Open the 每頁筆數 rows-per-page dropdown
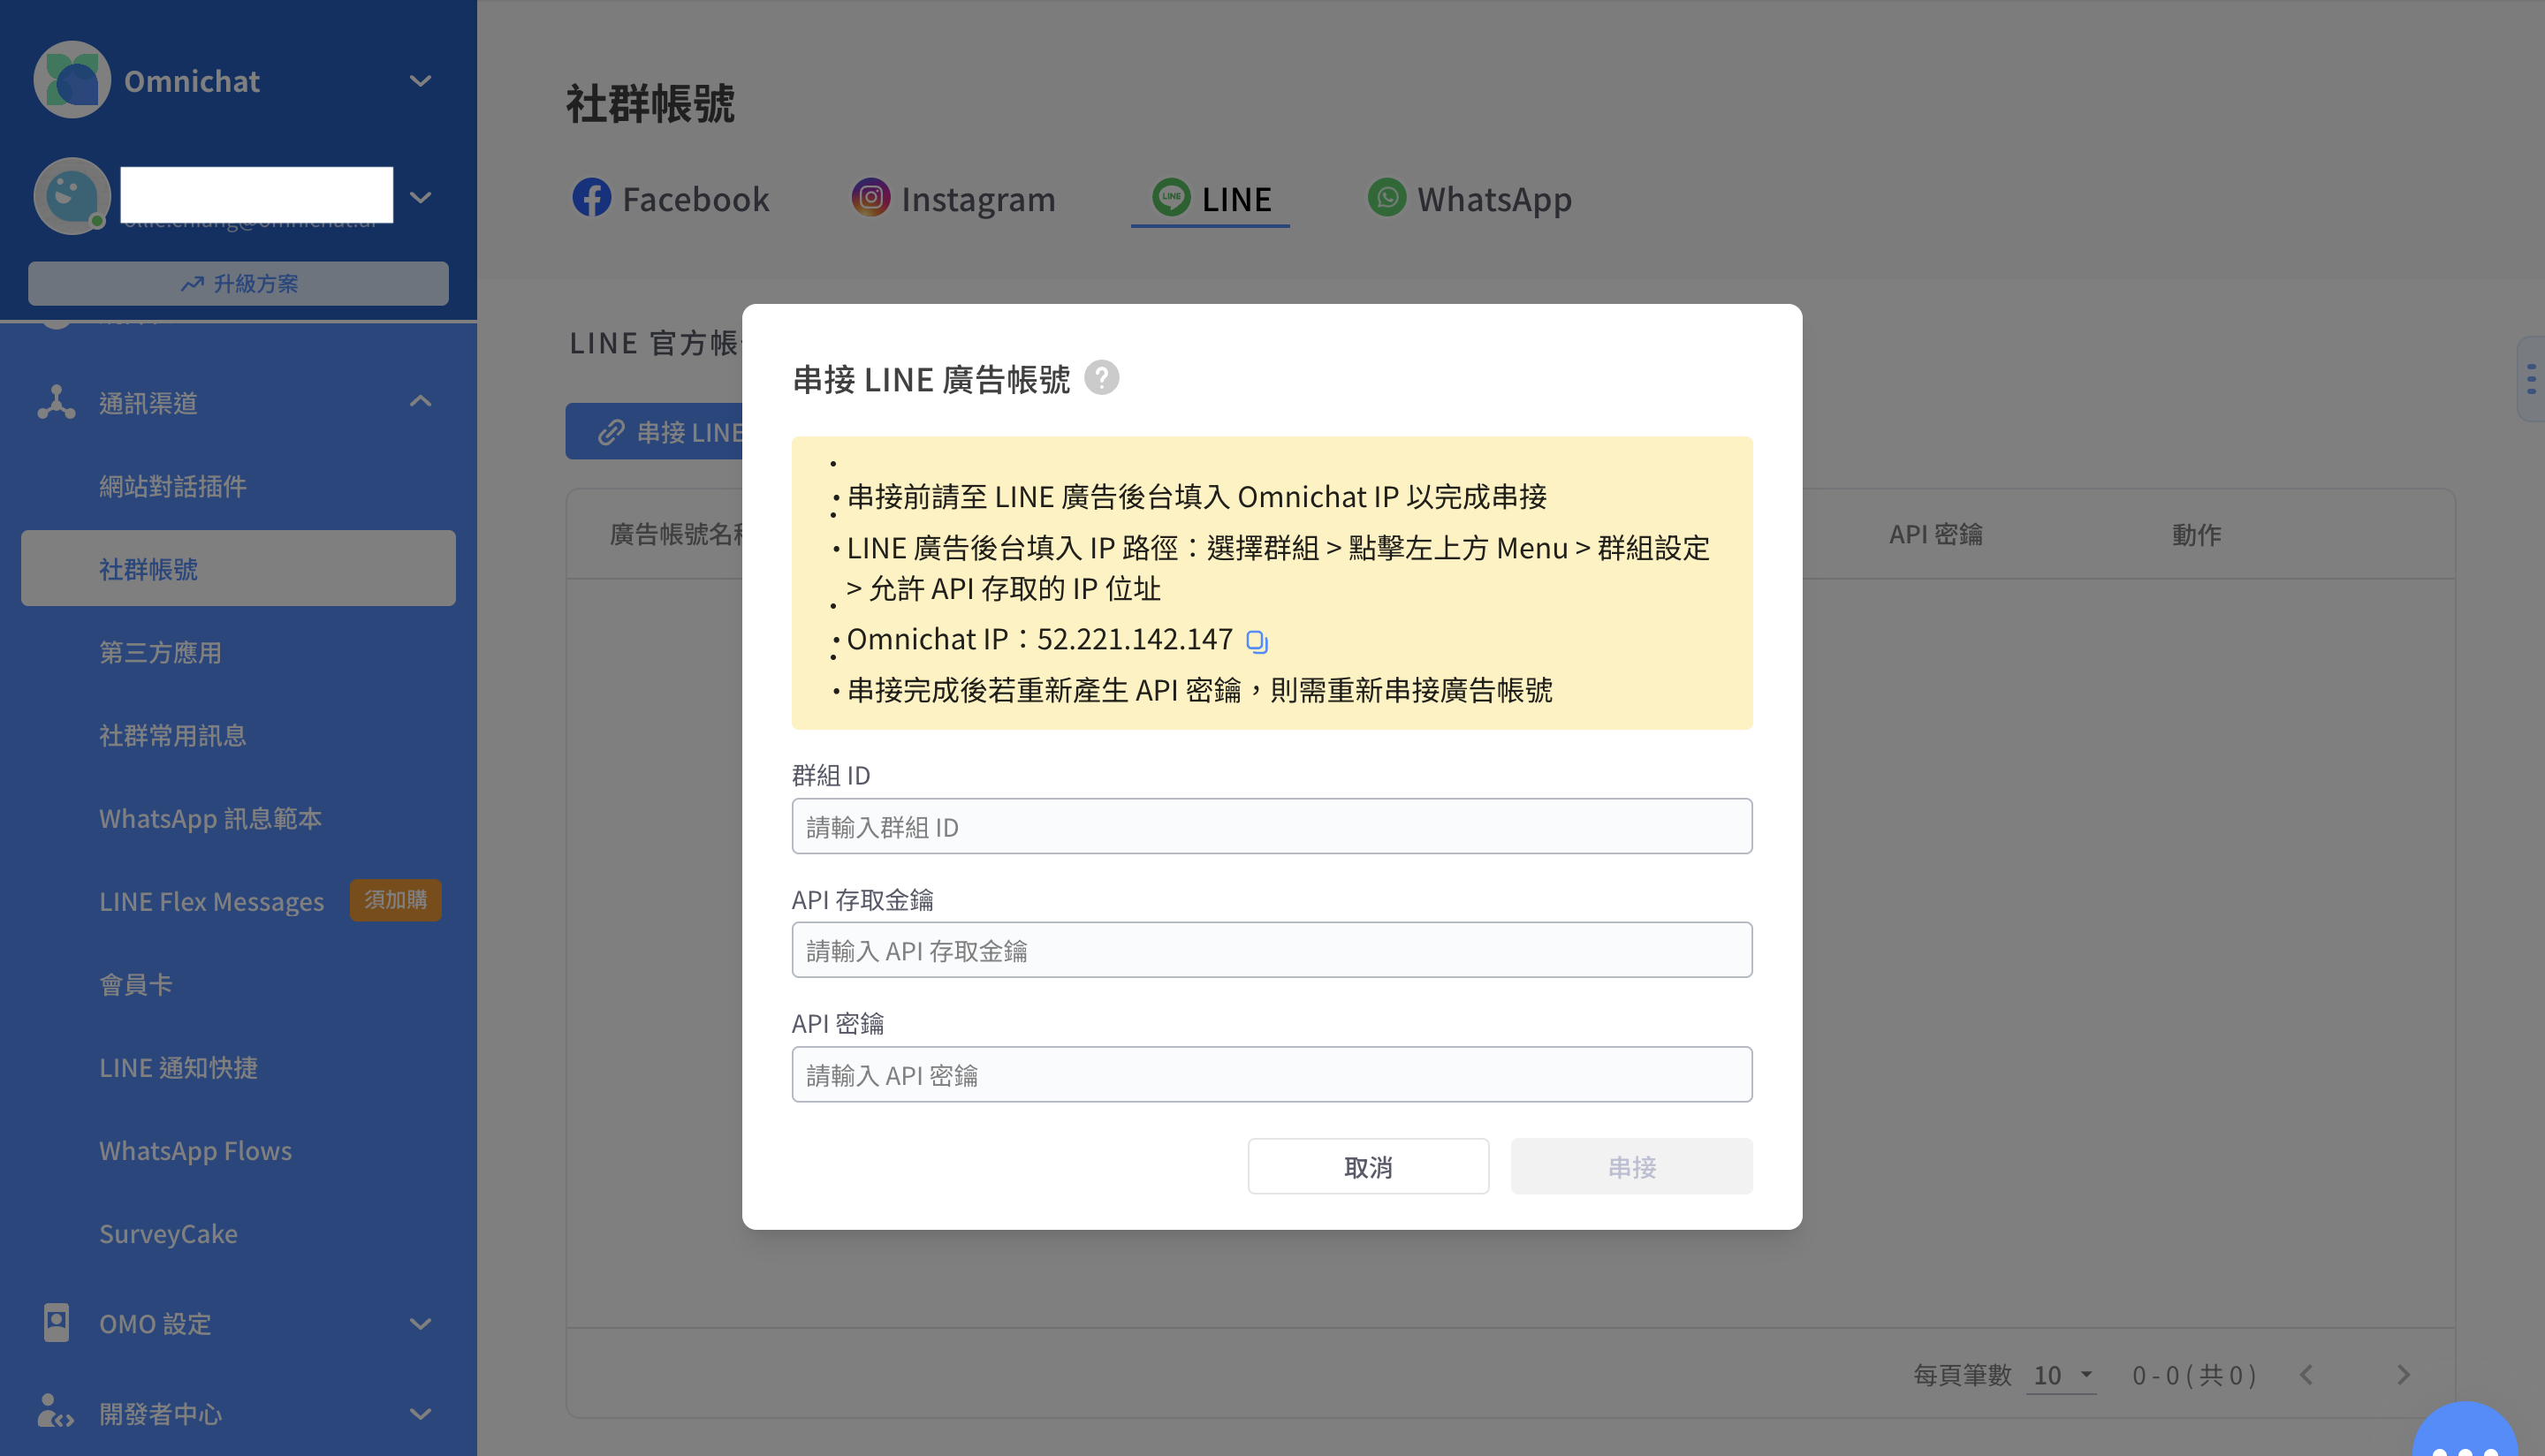The width and height of the screenshot is (2545, 1456). point(2062,1375)
